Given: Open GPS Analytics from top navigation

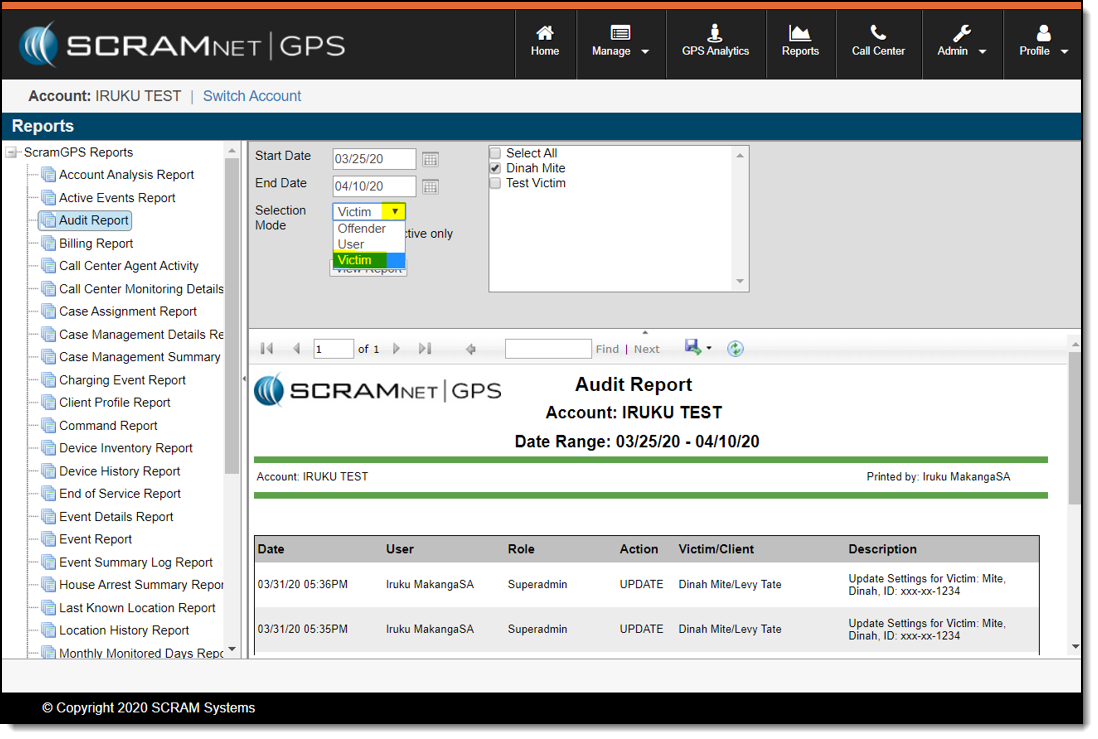Looking at the screenshot, I should click(x=715, y=42).
